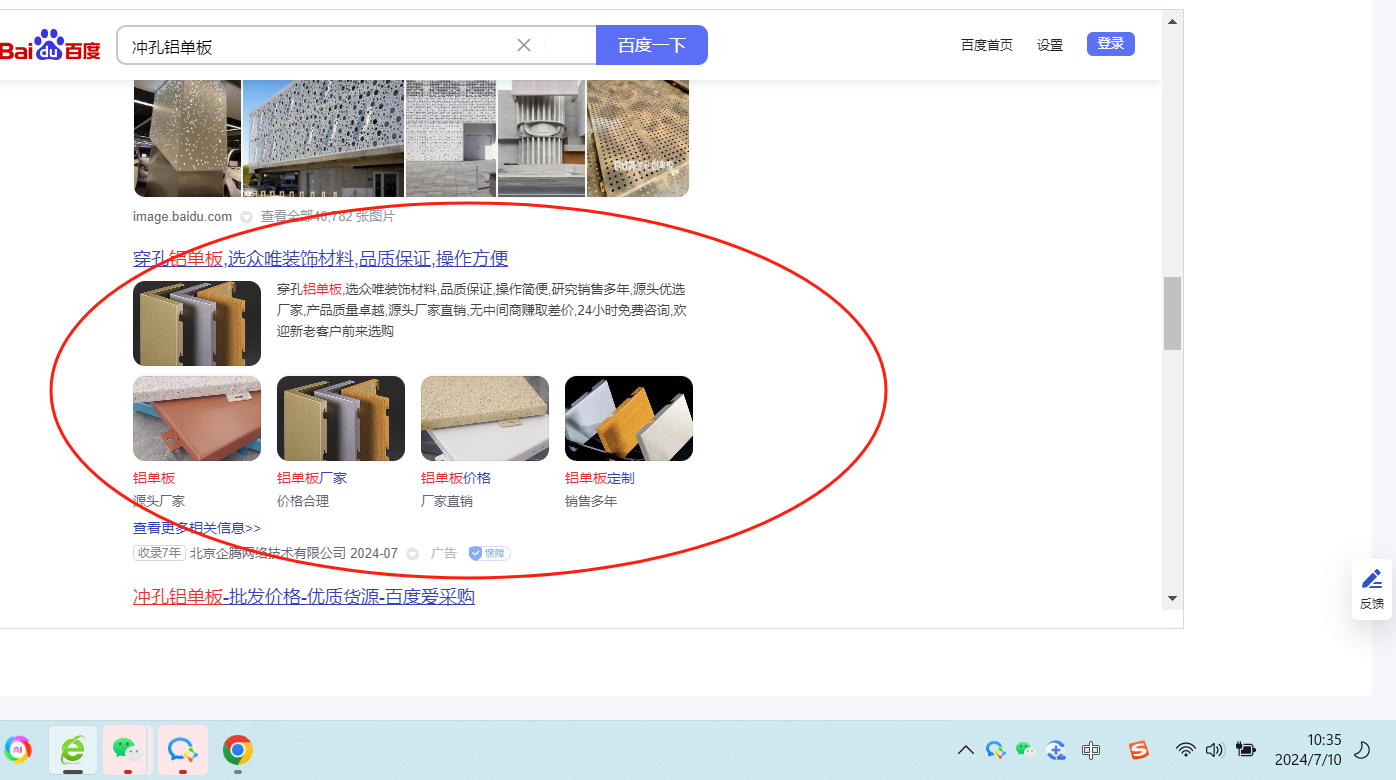Click the 铝单板定制 link

pyautogui.click(x=600, y=478)
